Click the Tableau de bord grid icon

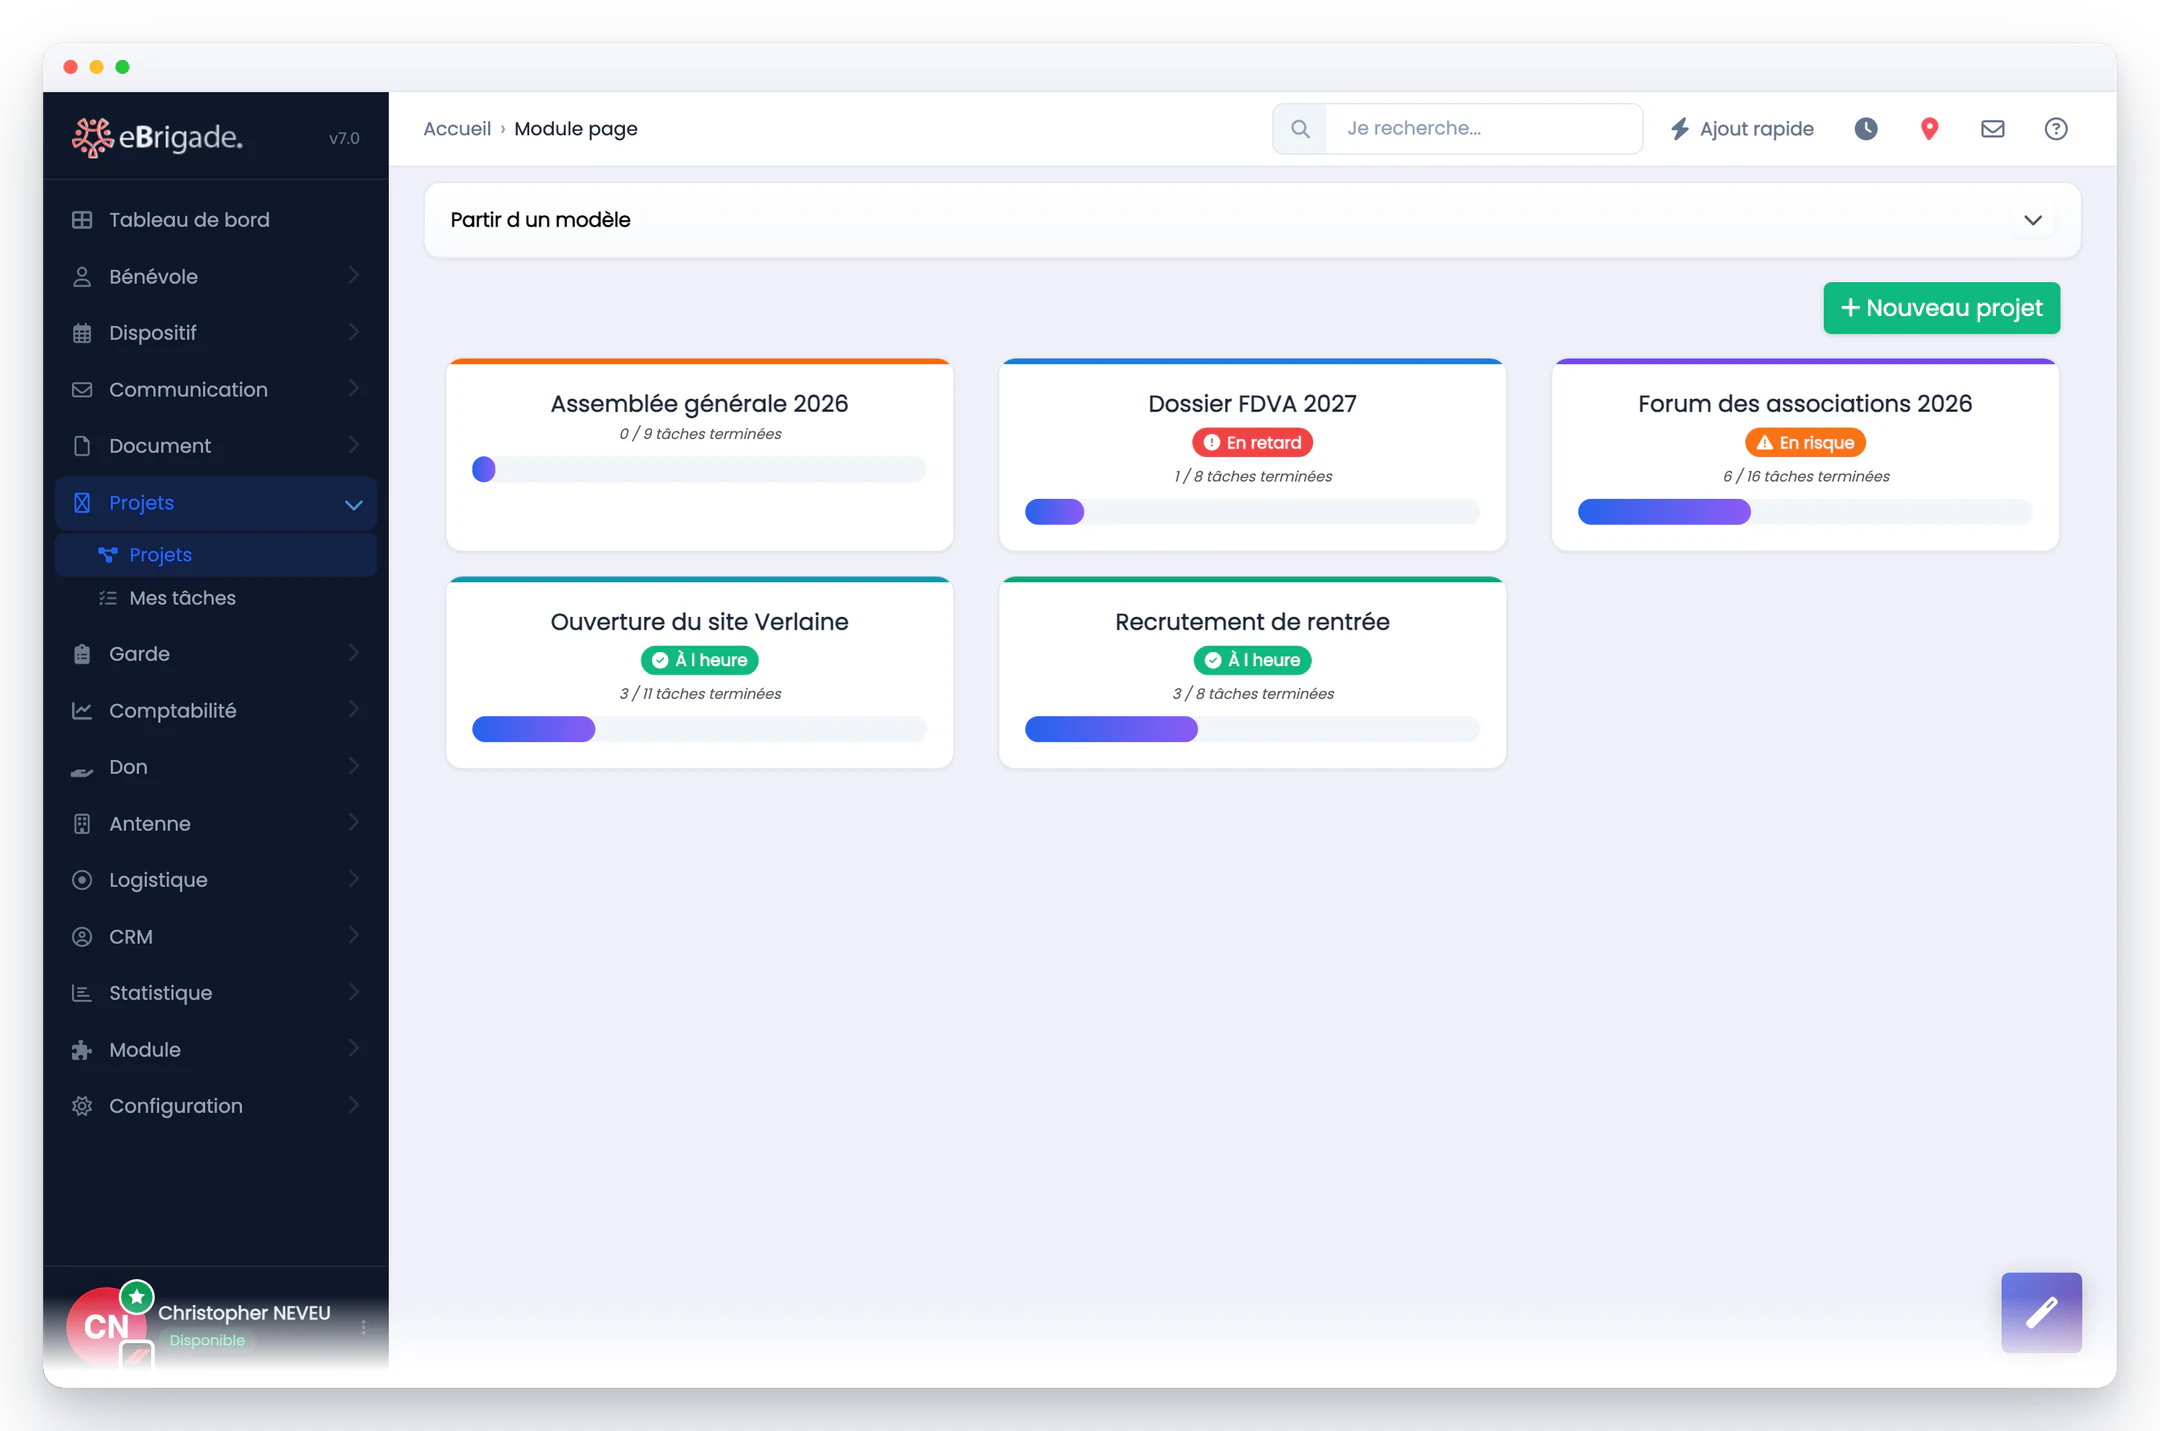[x=82, y=220]
